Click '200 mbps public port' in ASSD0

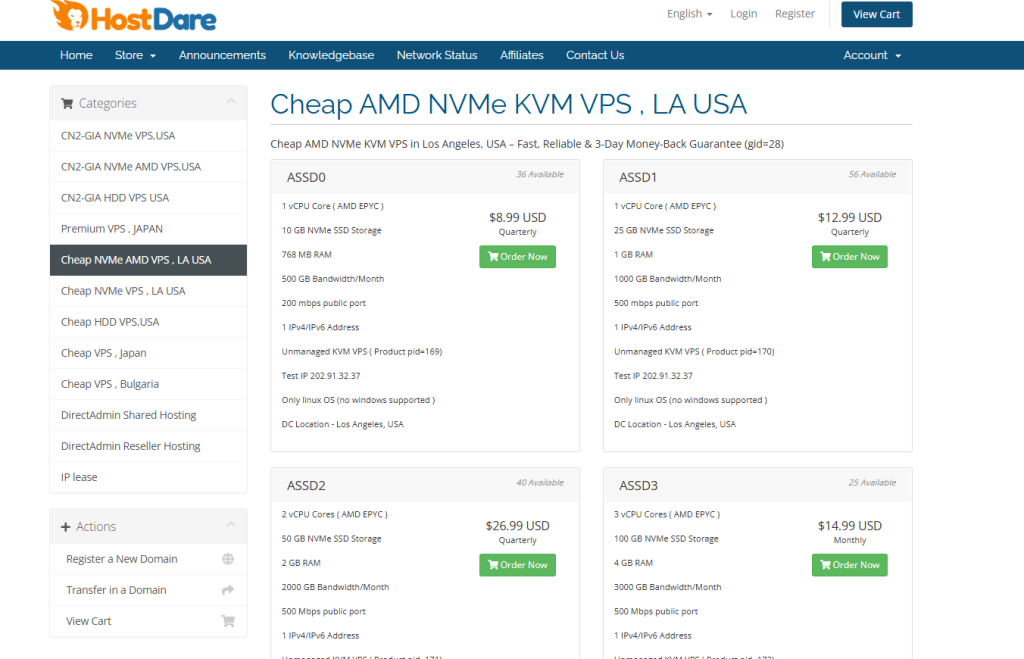pyautogui.click(x=323, y=303)
